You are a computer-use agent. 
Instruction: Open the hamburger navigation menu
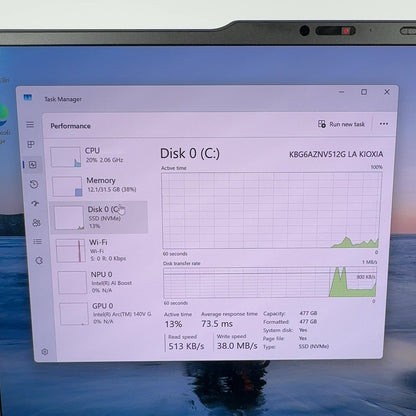(30, 125)
